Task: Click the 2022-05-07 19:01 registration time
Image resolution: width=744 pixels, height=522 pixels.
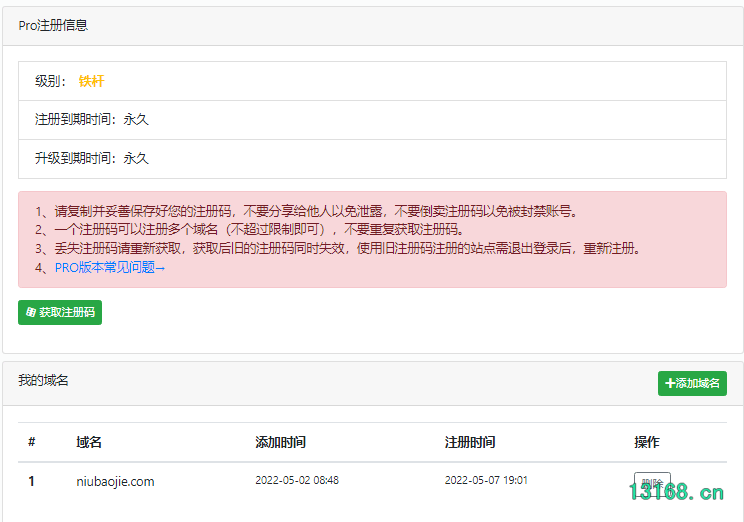Action: pyautogui.click(x=486, y=480)
